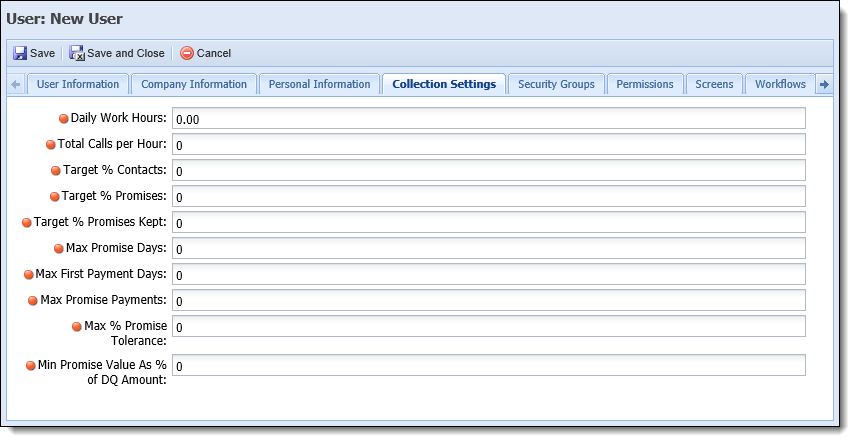Focus the Max Promise Days field

[489, 248]
